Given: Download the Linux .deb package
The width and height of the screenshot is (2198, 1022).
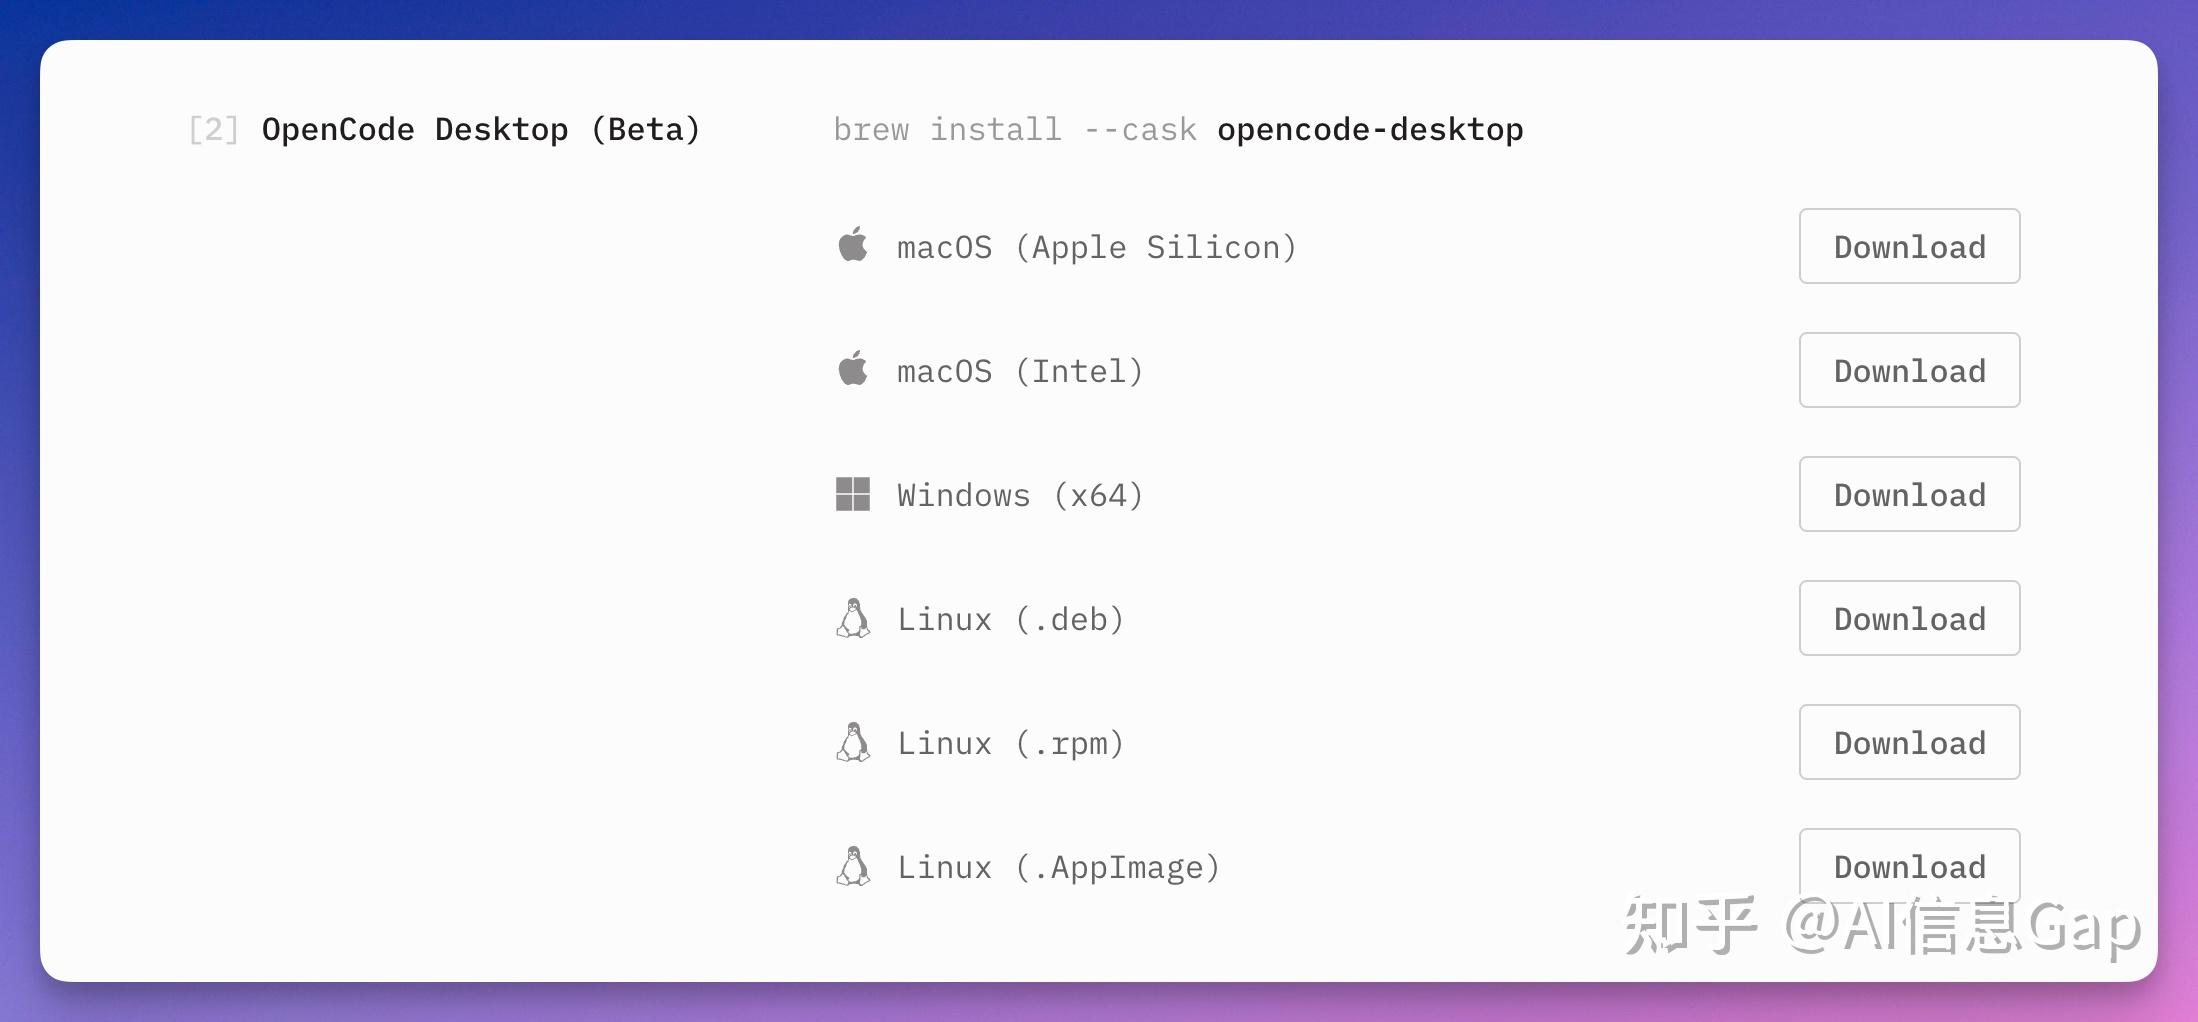Looking at the screenshot, I should coord(1908,617).
